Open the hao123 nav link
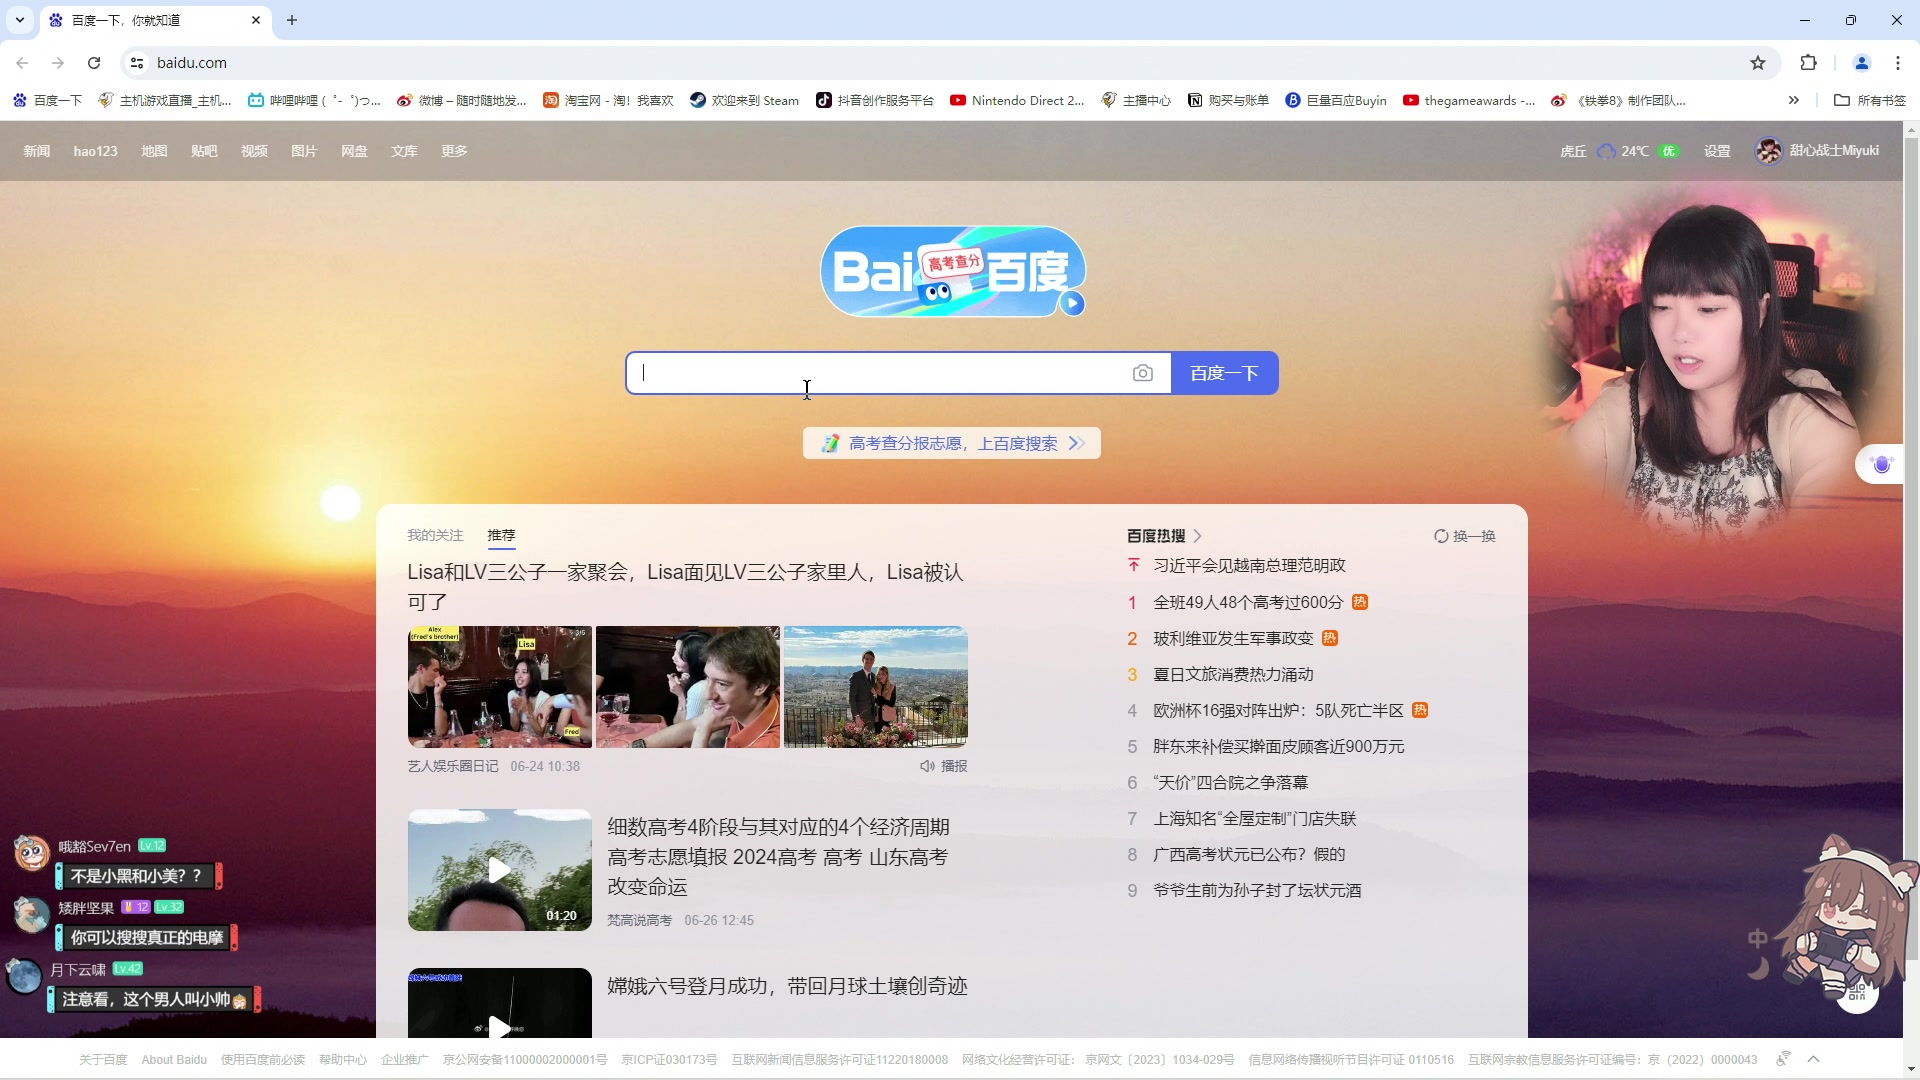The height and width of the screenshot is (1080, 1920). (95, 151)
